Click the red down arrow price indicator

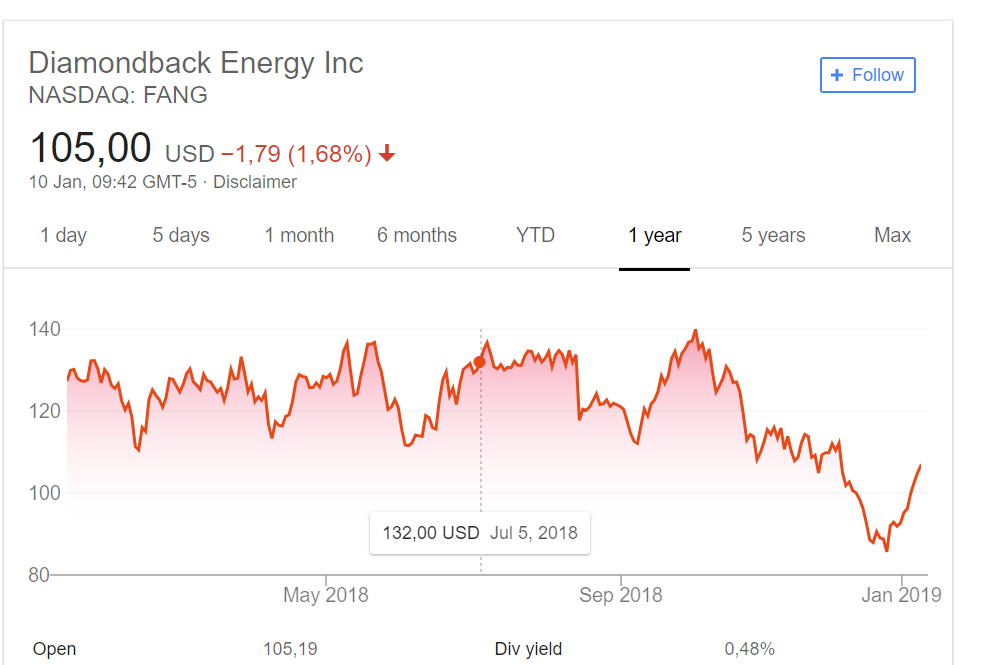pos(387,153)
